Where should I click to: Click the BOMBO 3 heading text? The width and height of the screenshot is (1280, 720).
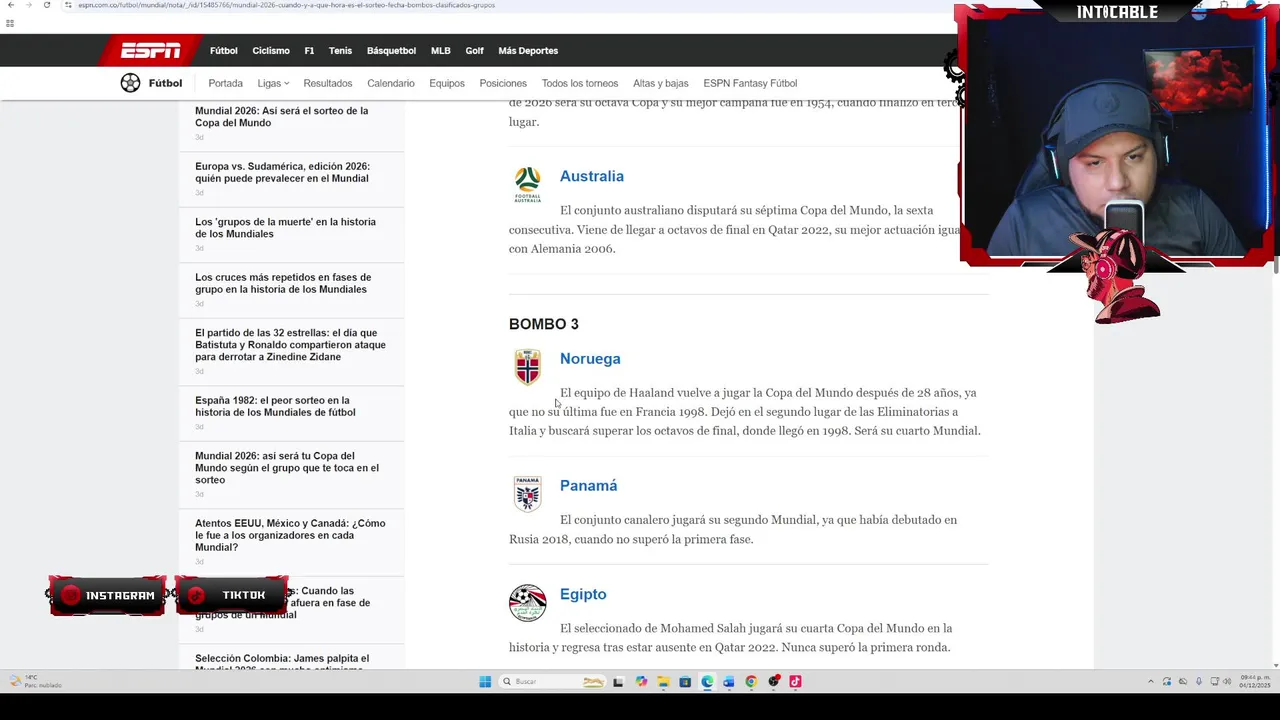[x=544, y=324]
